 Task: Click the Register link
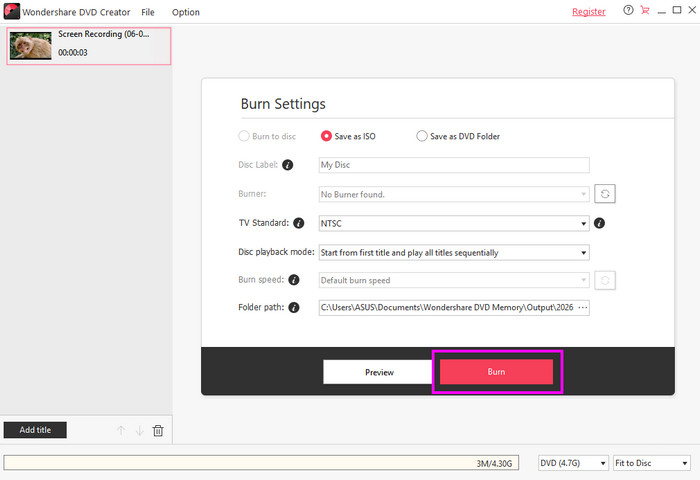click(589, 12)
